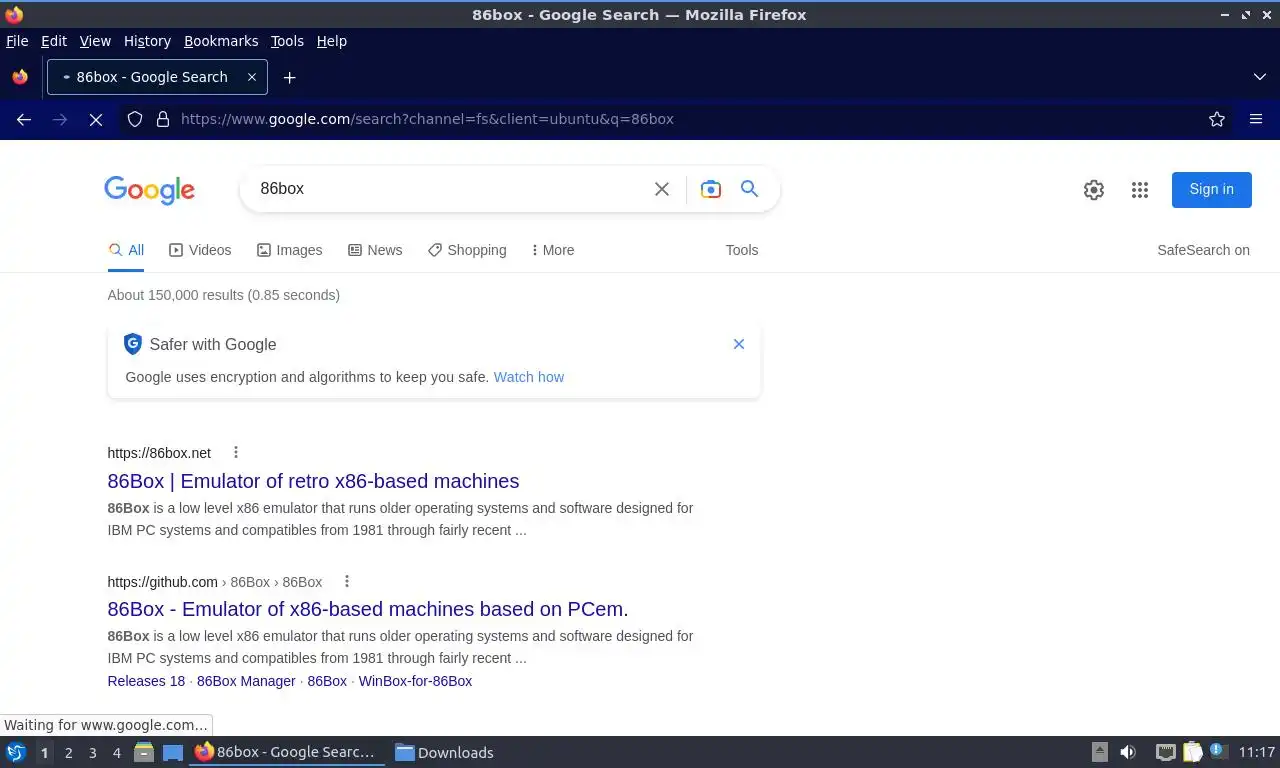Image resolution: width=1280 pixels, height=768 pixels.
Task: Close the 86box Google Search tab
Action: (x=252, y=77)
